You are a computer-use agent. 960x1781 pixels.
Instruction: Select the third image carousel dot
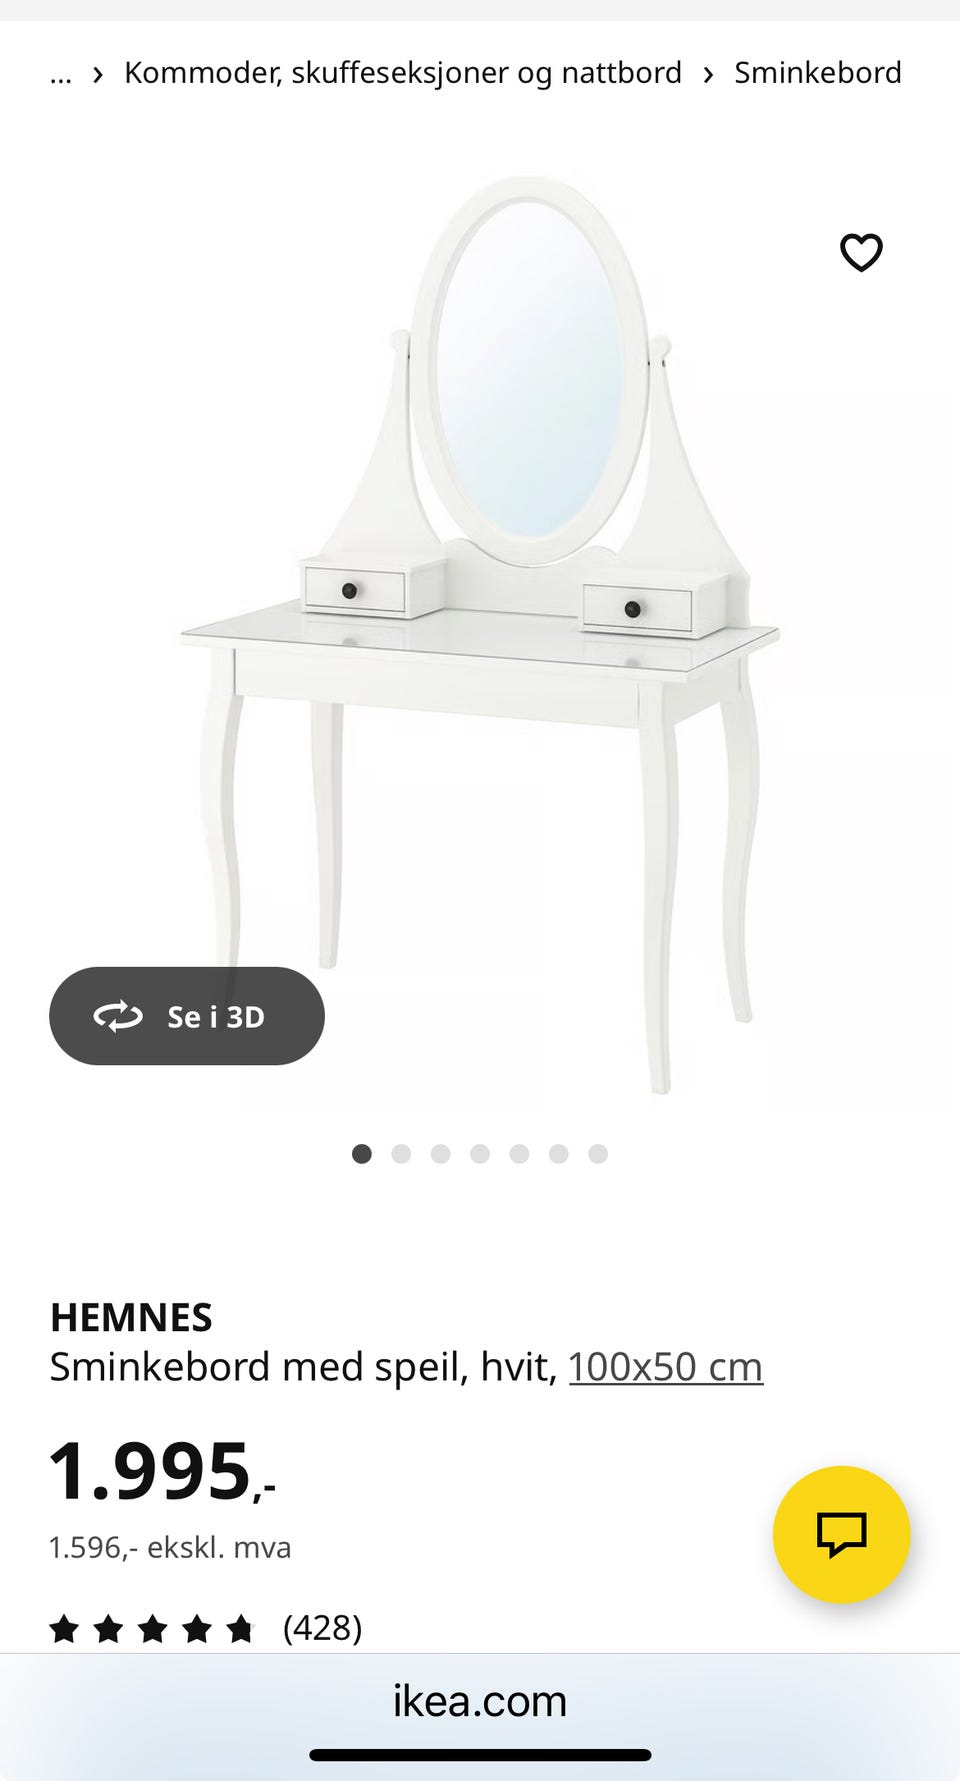pyautogui.click(x=440, y=1154)
